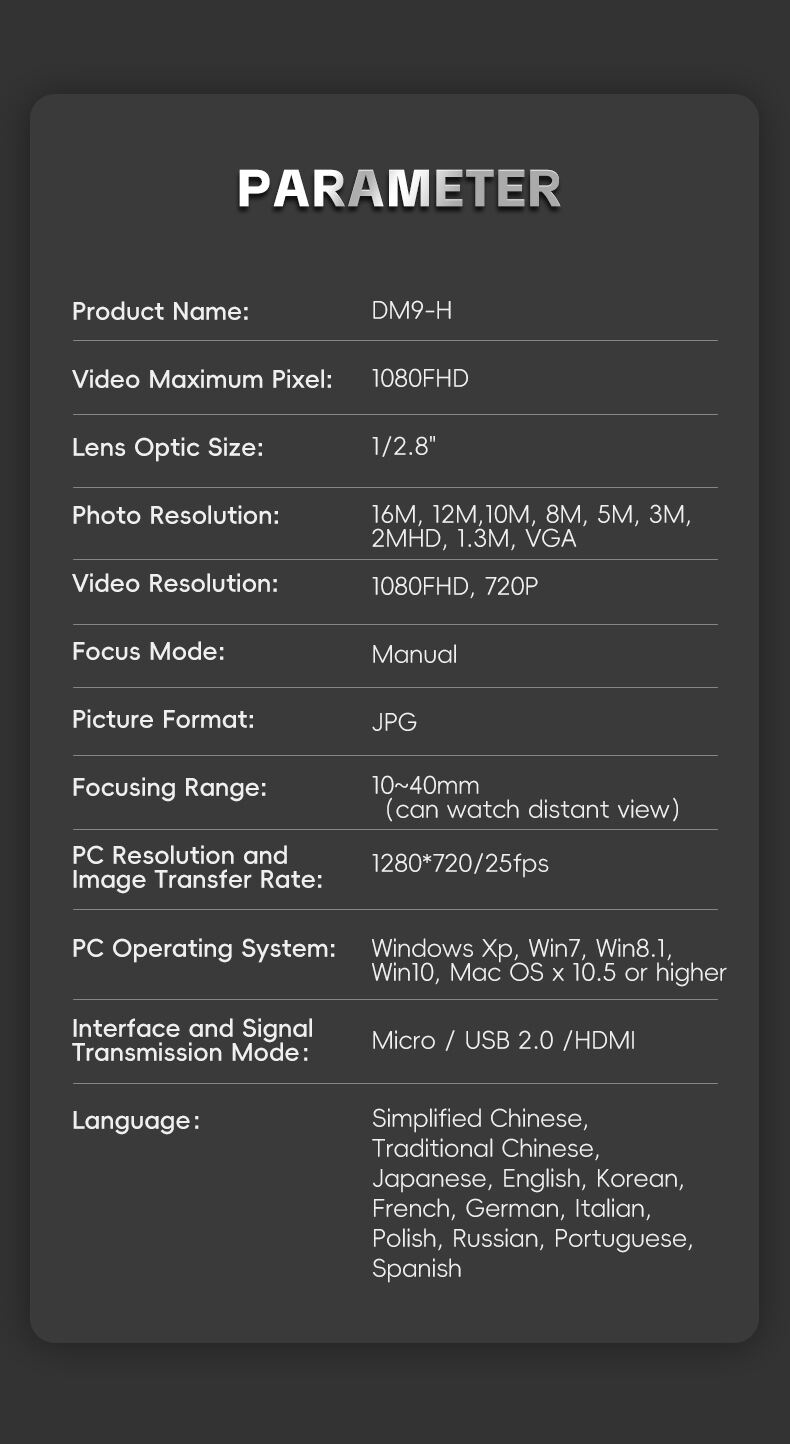The width and height of the screenshot is (790, 1444).
Task: Select the Manual focus mode value
Action: point(414,654)
